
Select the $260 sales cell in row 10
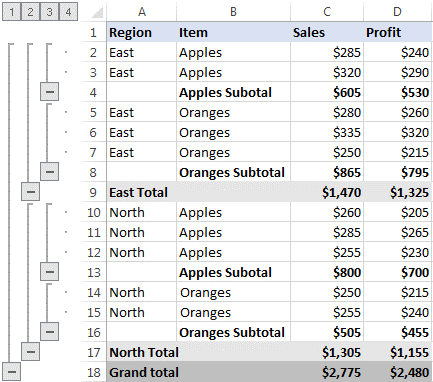tap(327, 212)
